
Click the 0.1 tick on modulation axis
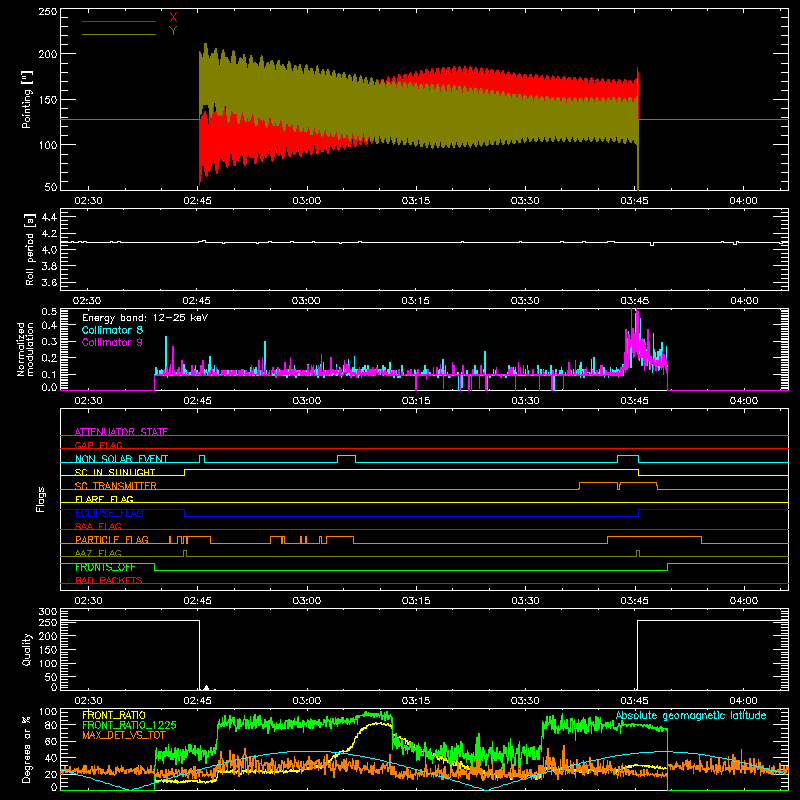49,374
